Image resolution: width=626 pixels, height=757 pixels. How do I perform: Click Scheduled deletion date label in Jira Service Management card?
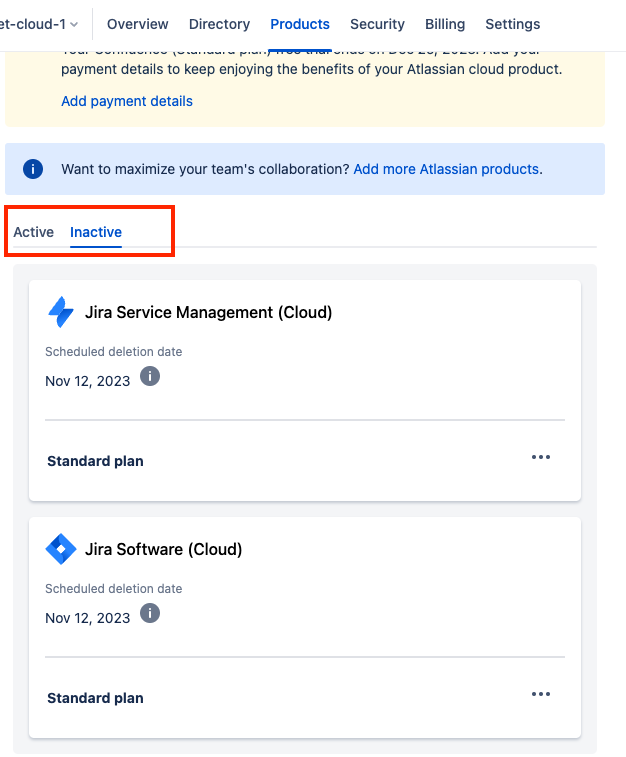click(x=113, y=351)
